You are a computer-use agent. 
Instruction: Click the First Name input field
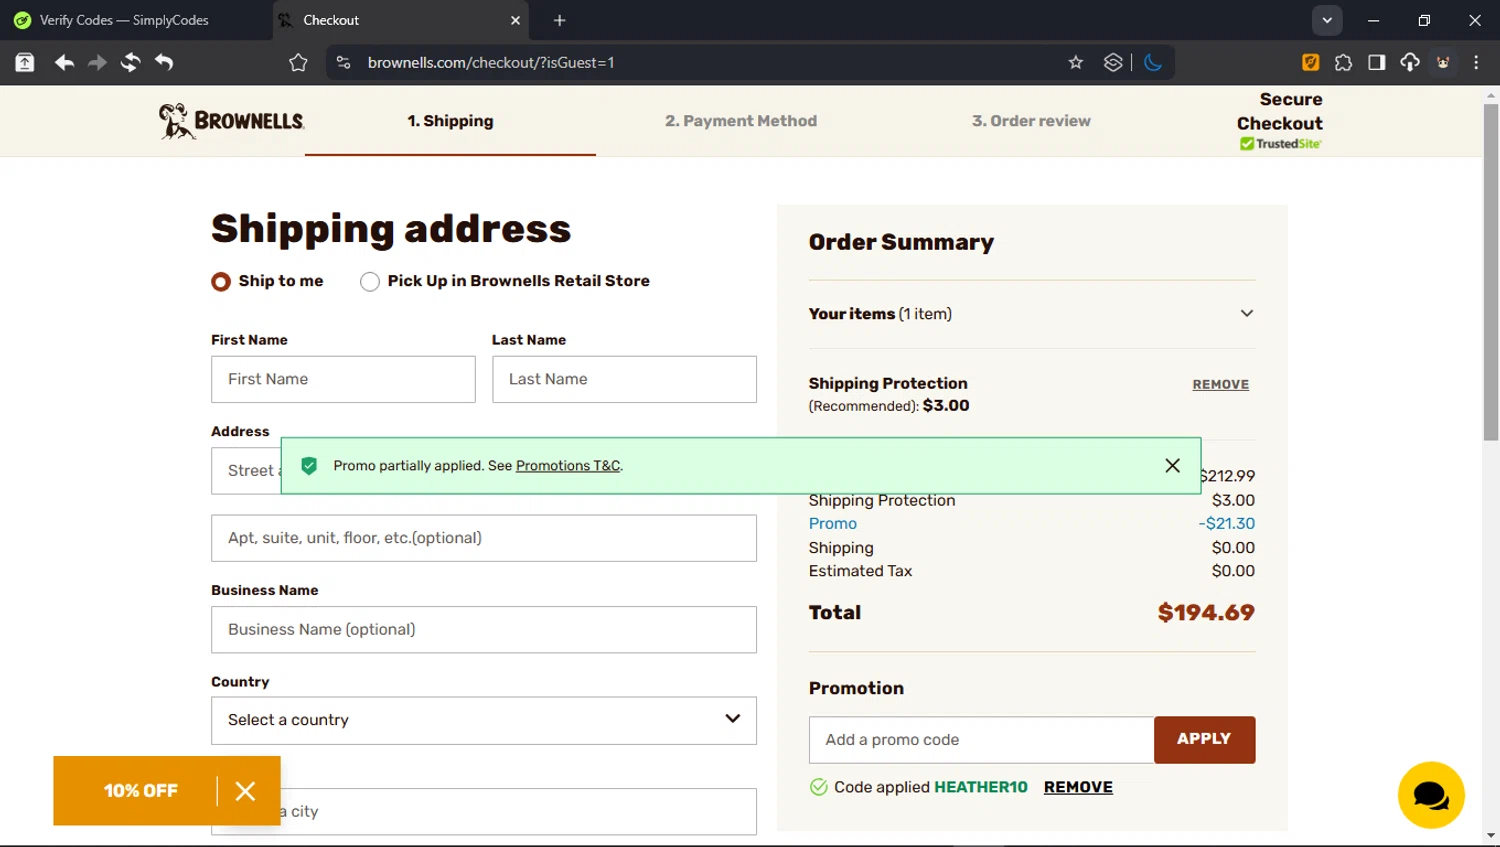click(x=343, y=380)
